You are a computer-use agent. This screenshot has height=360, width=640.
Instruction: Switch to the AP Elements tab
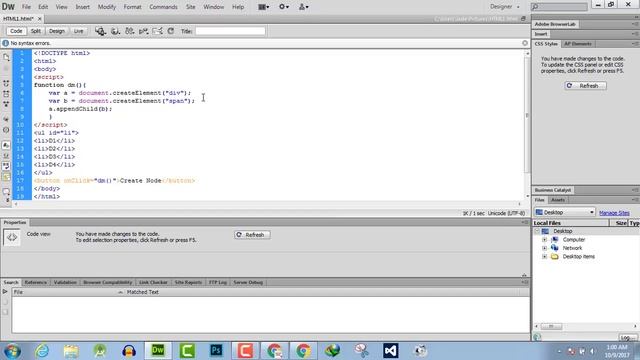point(578,44)
